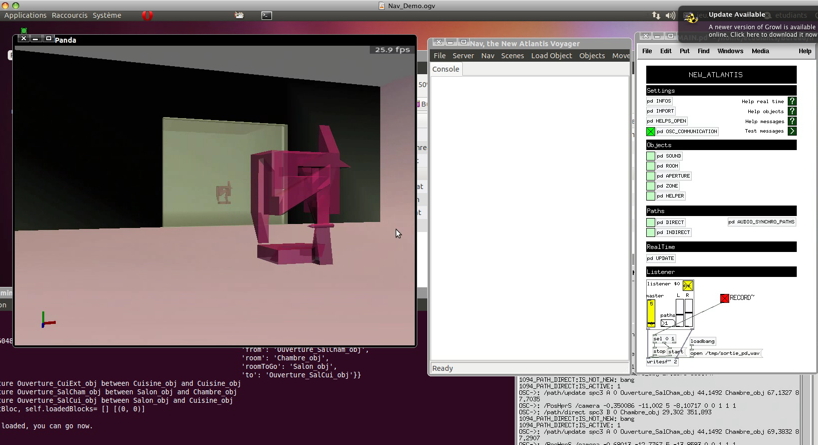Viewport: 818px width, 445px height.
Task: Click the start message box in Pd
Action: coord(675,352)
